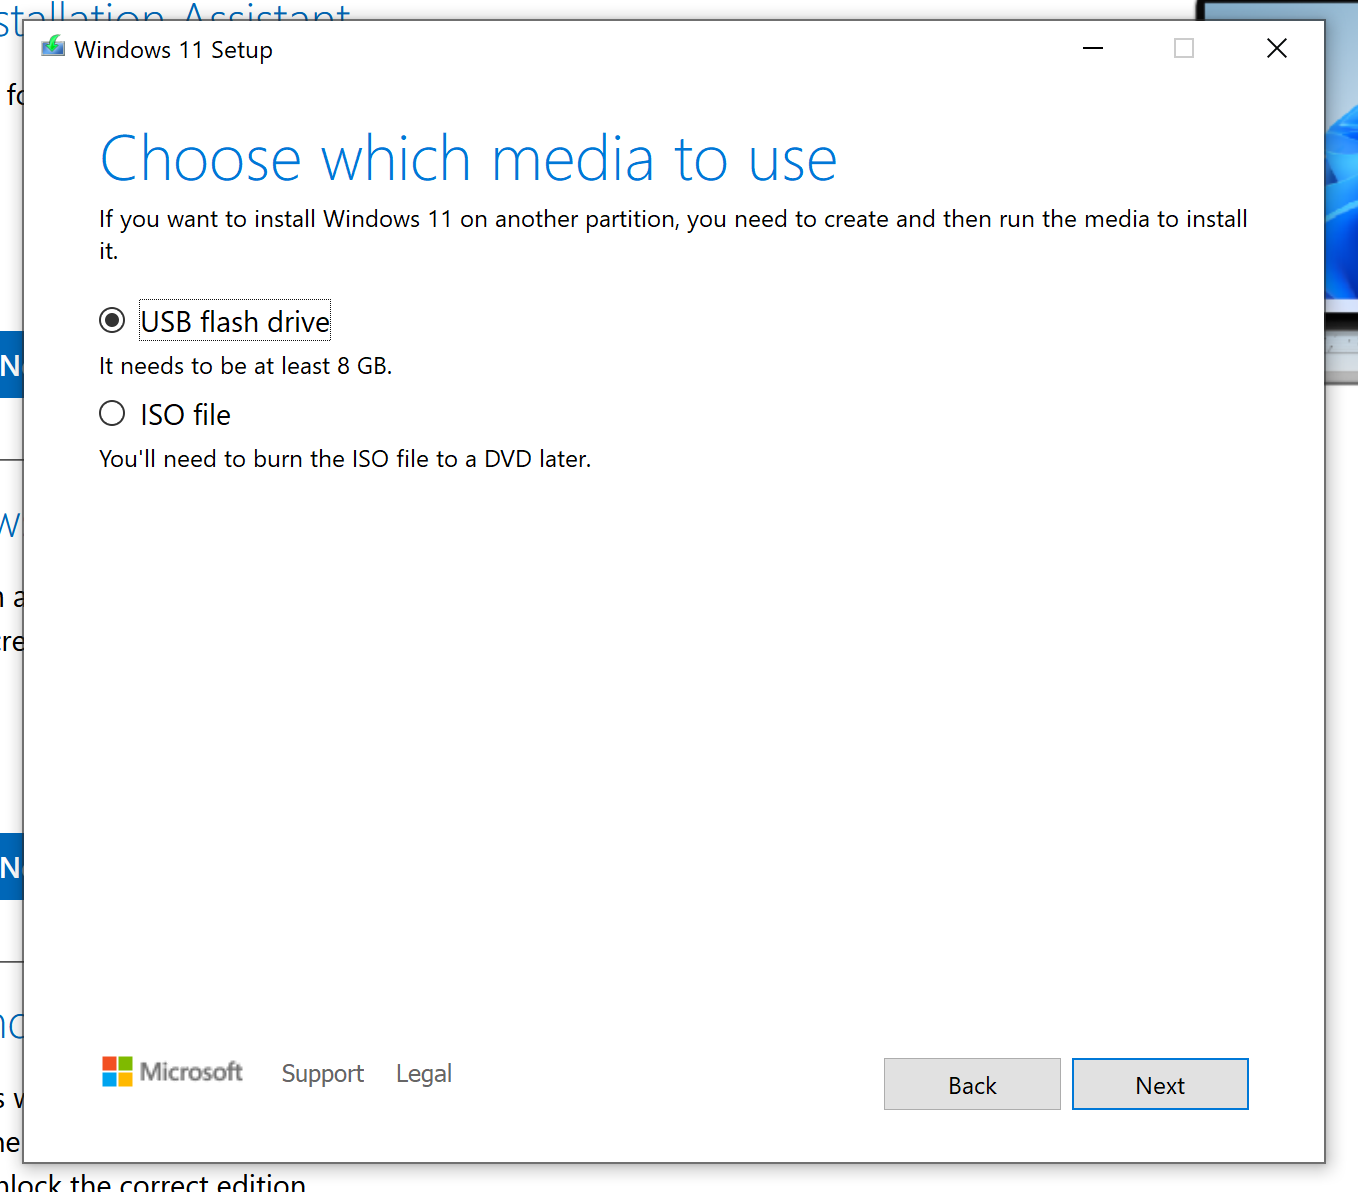Minimize the Windows 11 Setup window
This screenshot has height=1192, width=1358.
pos(1093,48)
